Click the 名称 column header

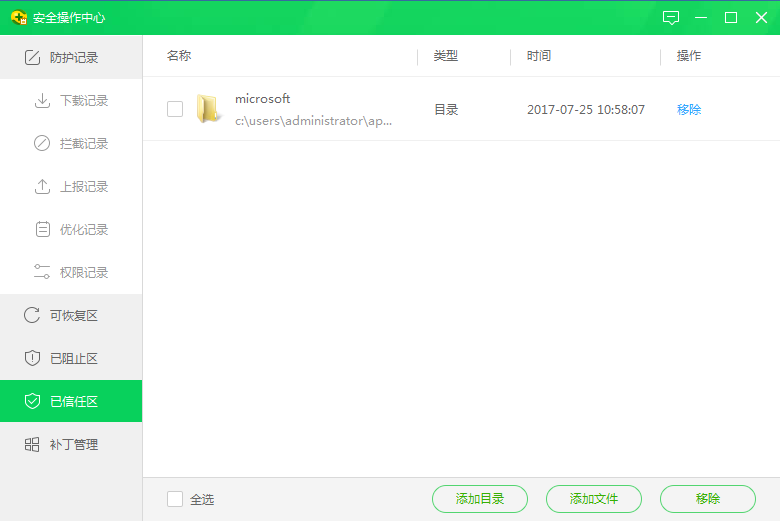[x=179, y=56]
